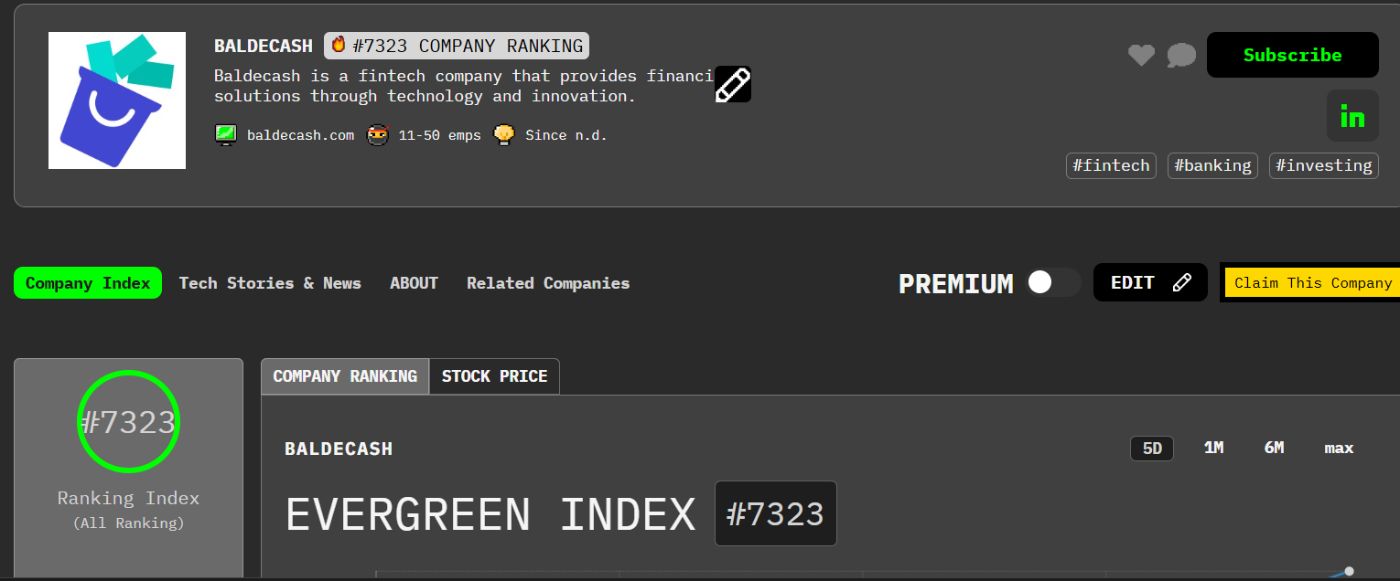Open the Related Companies tab
The image size is (1400, 581).
click(548, 283)
